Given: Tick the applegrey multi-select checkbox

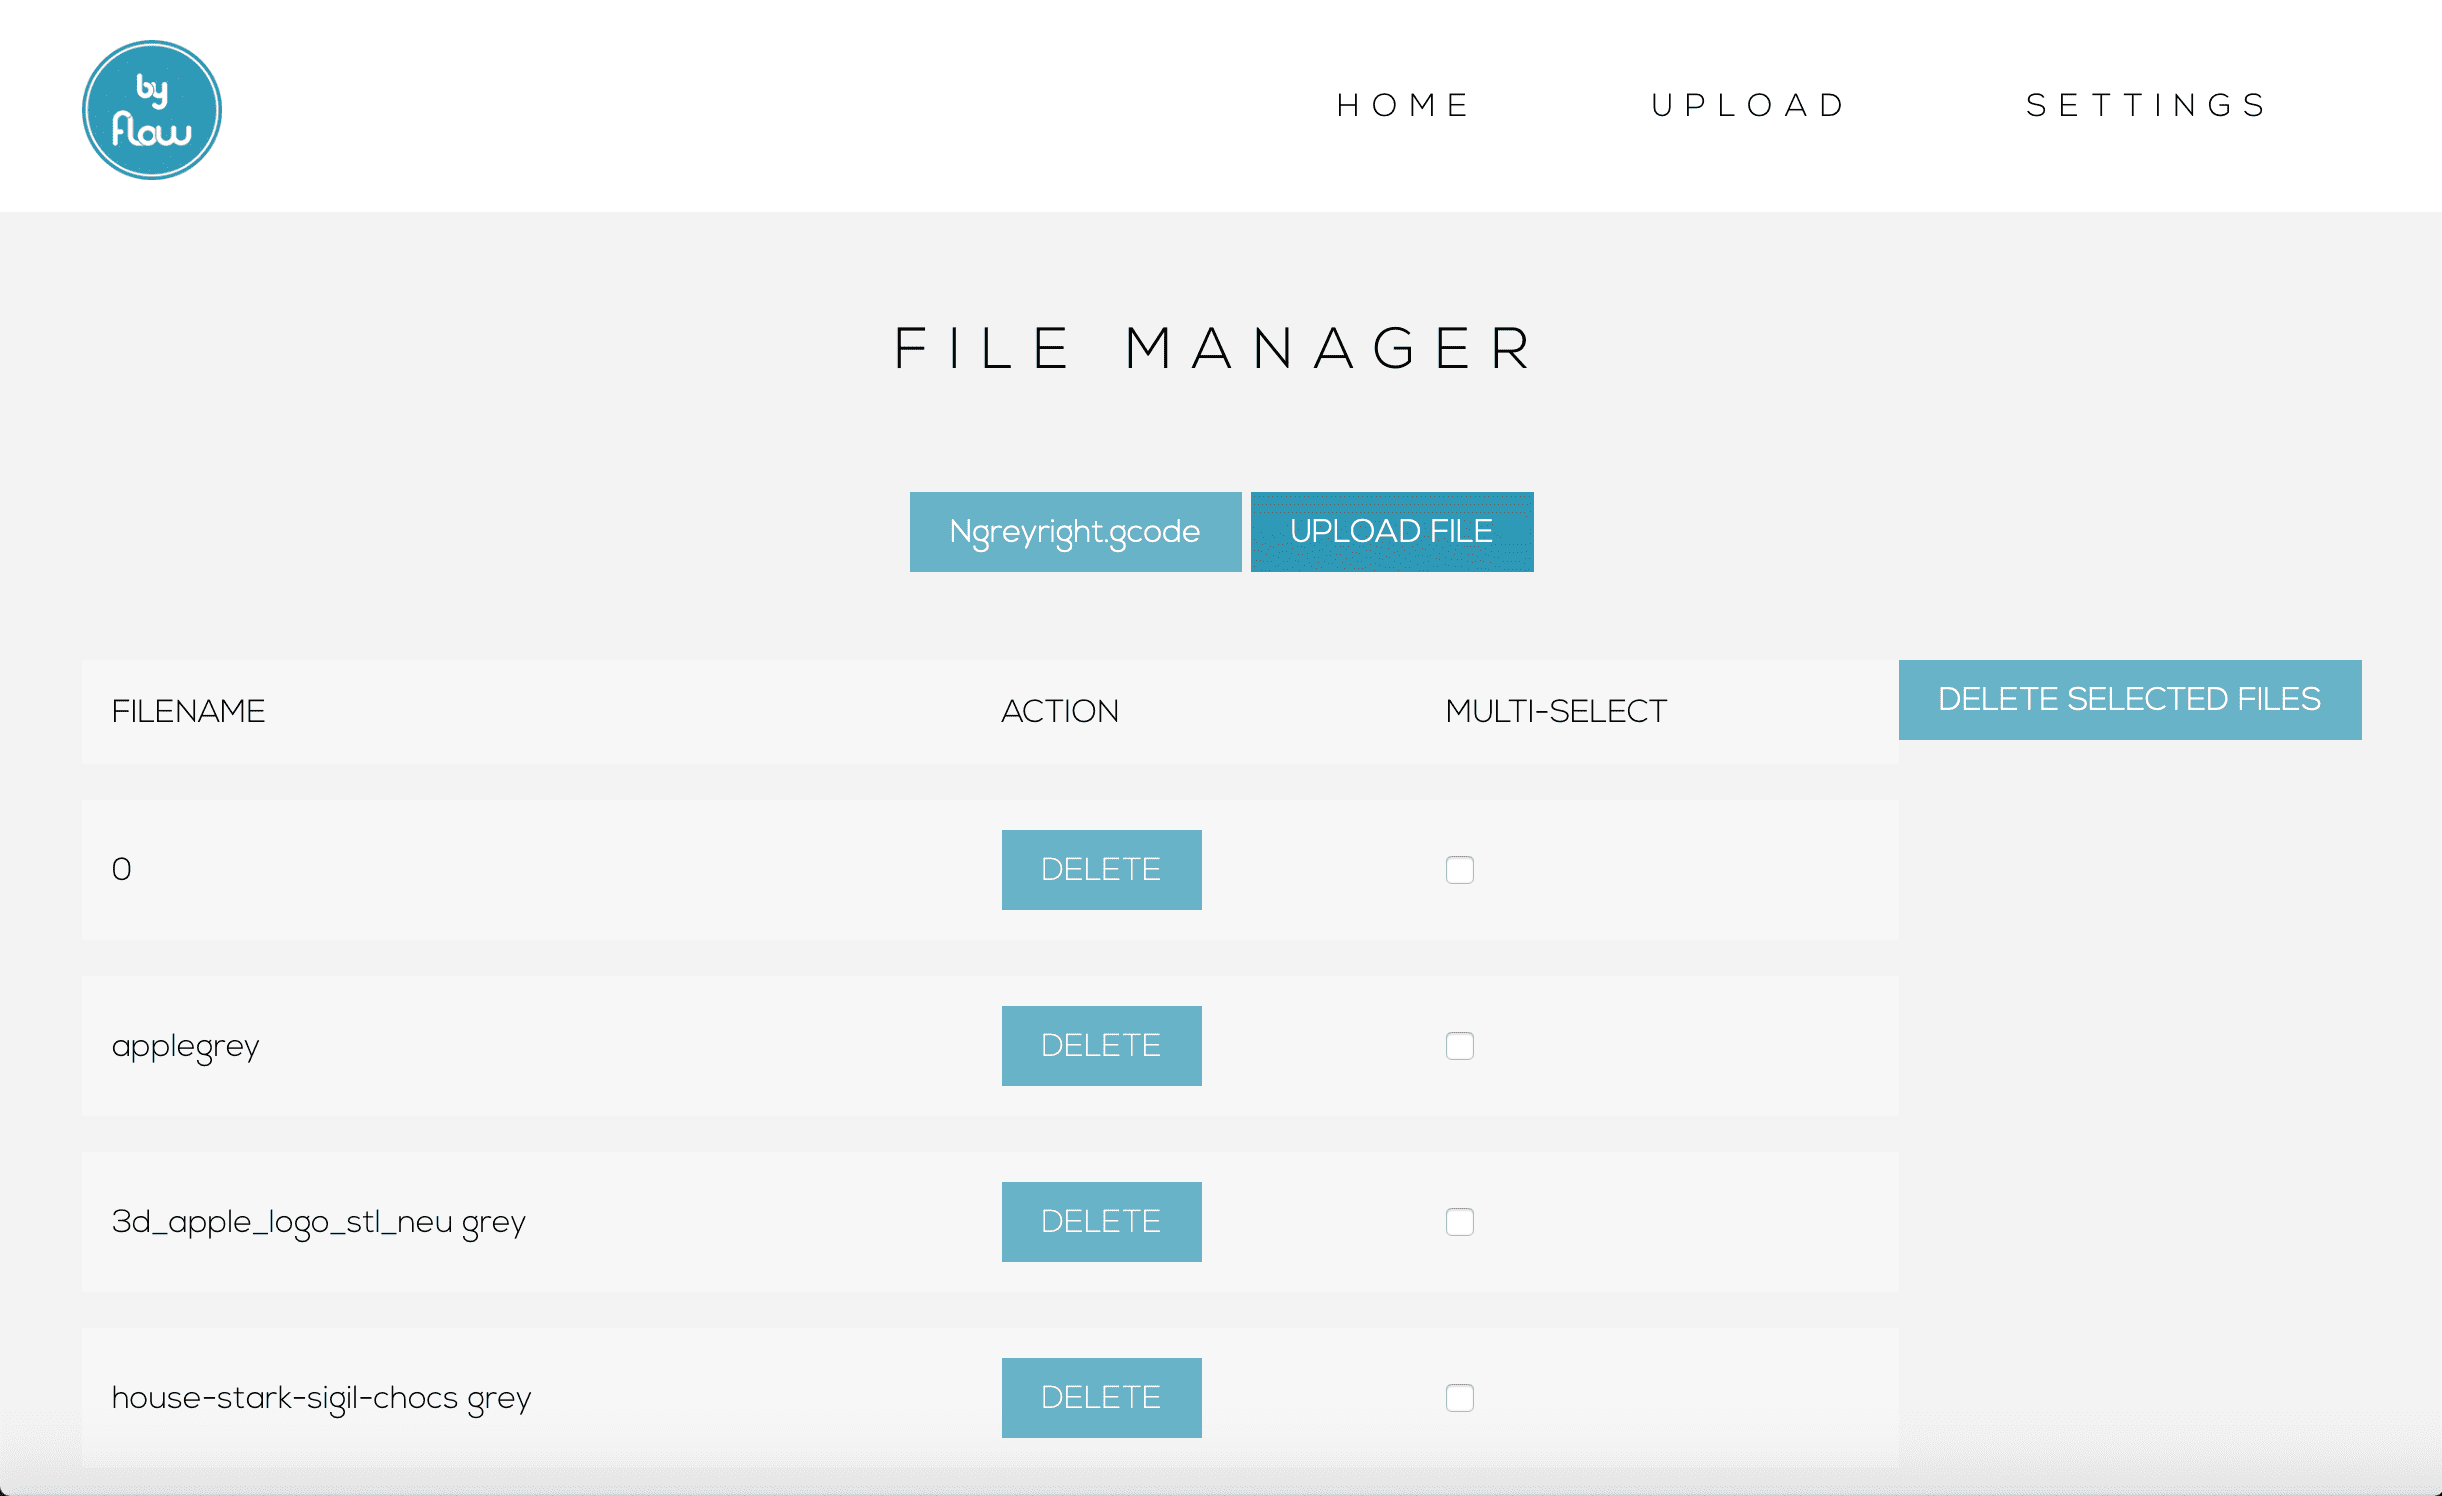Looking at the screenshot, I should click(x=1459, y=1045).
